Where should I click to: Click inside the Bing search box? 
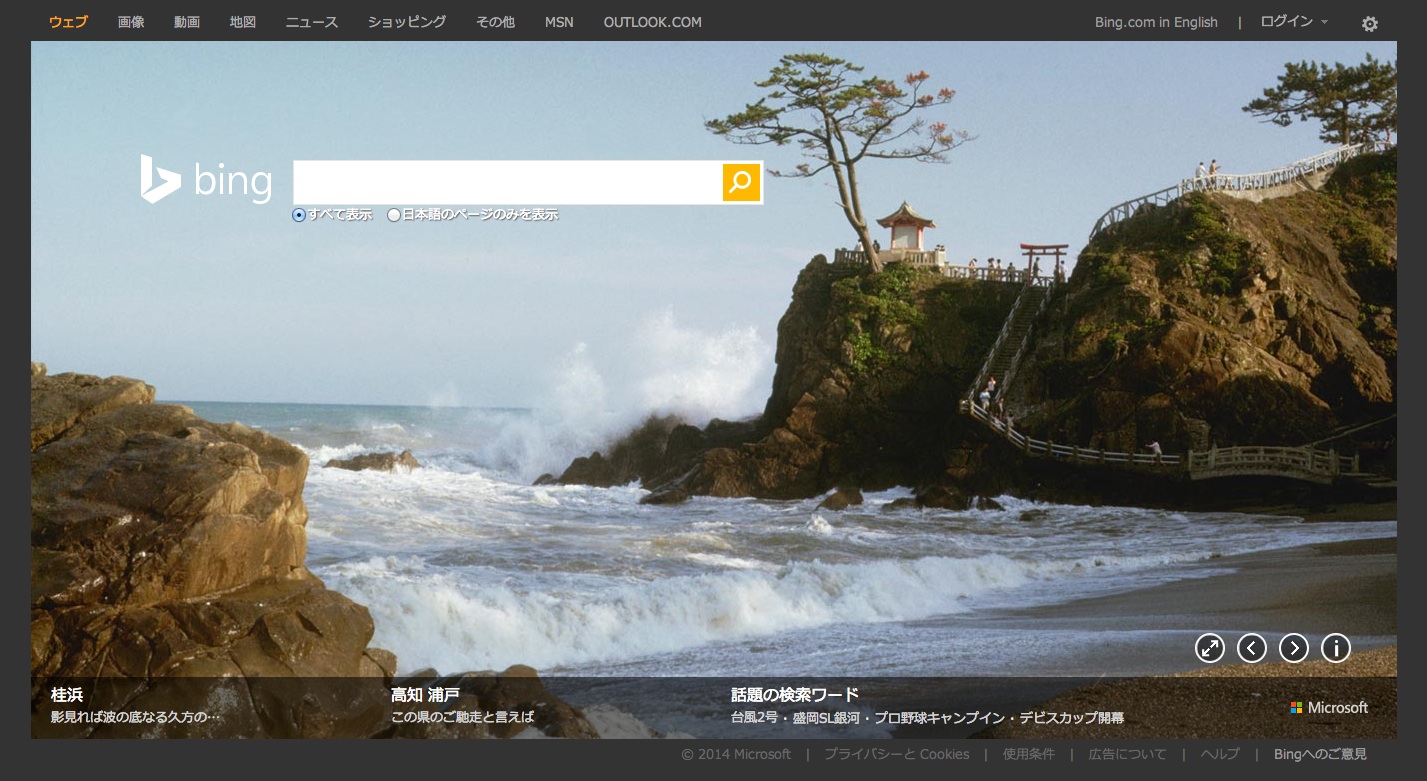pos(507,182)
